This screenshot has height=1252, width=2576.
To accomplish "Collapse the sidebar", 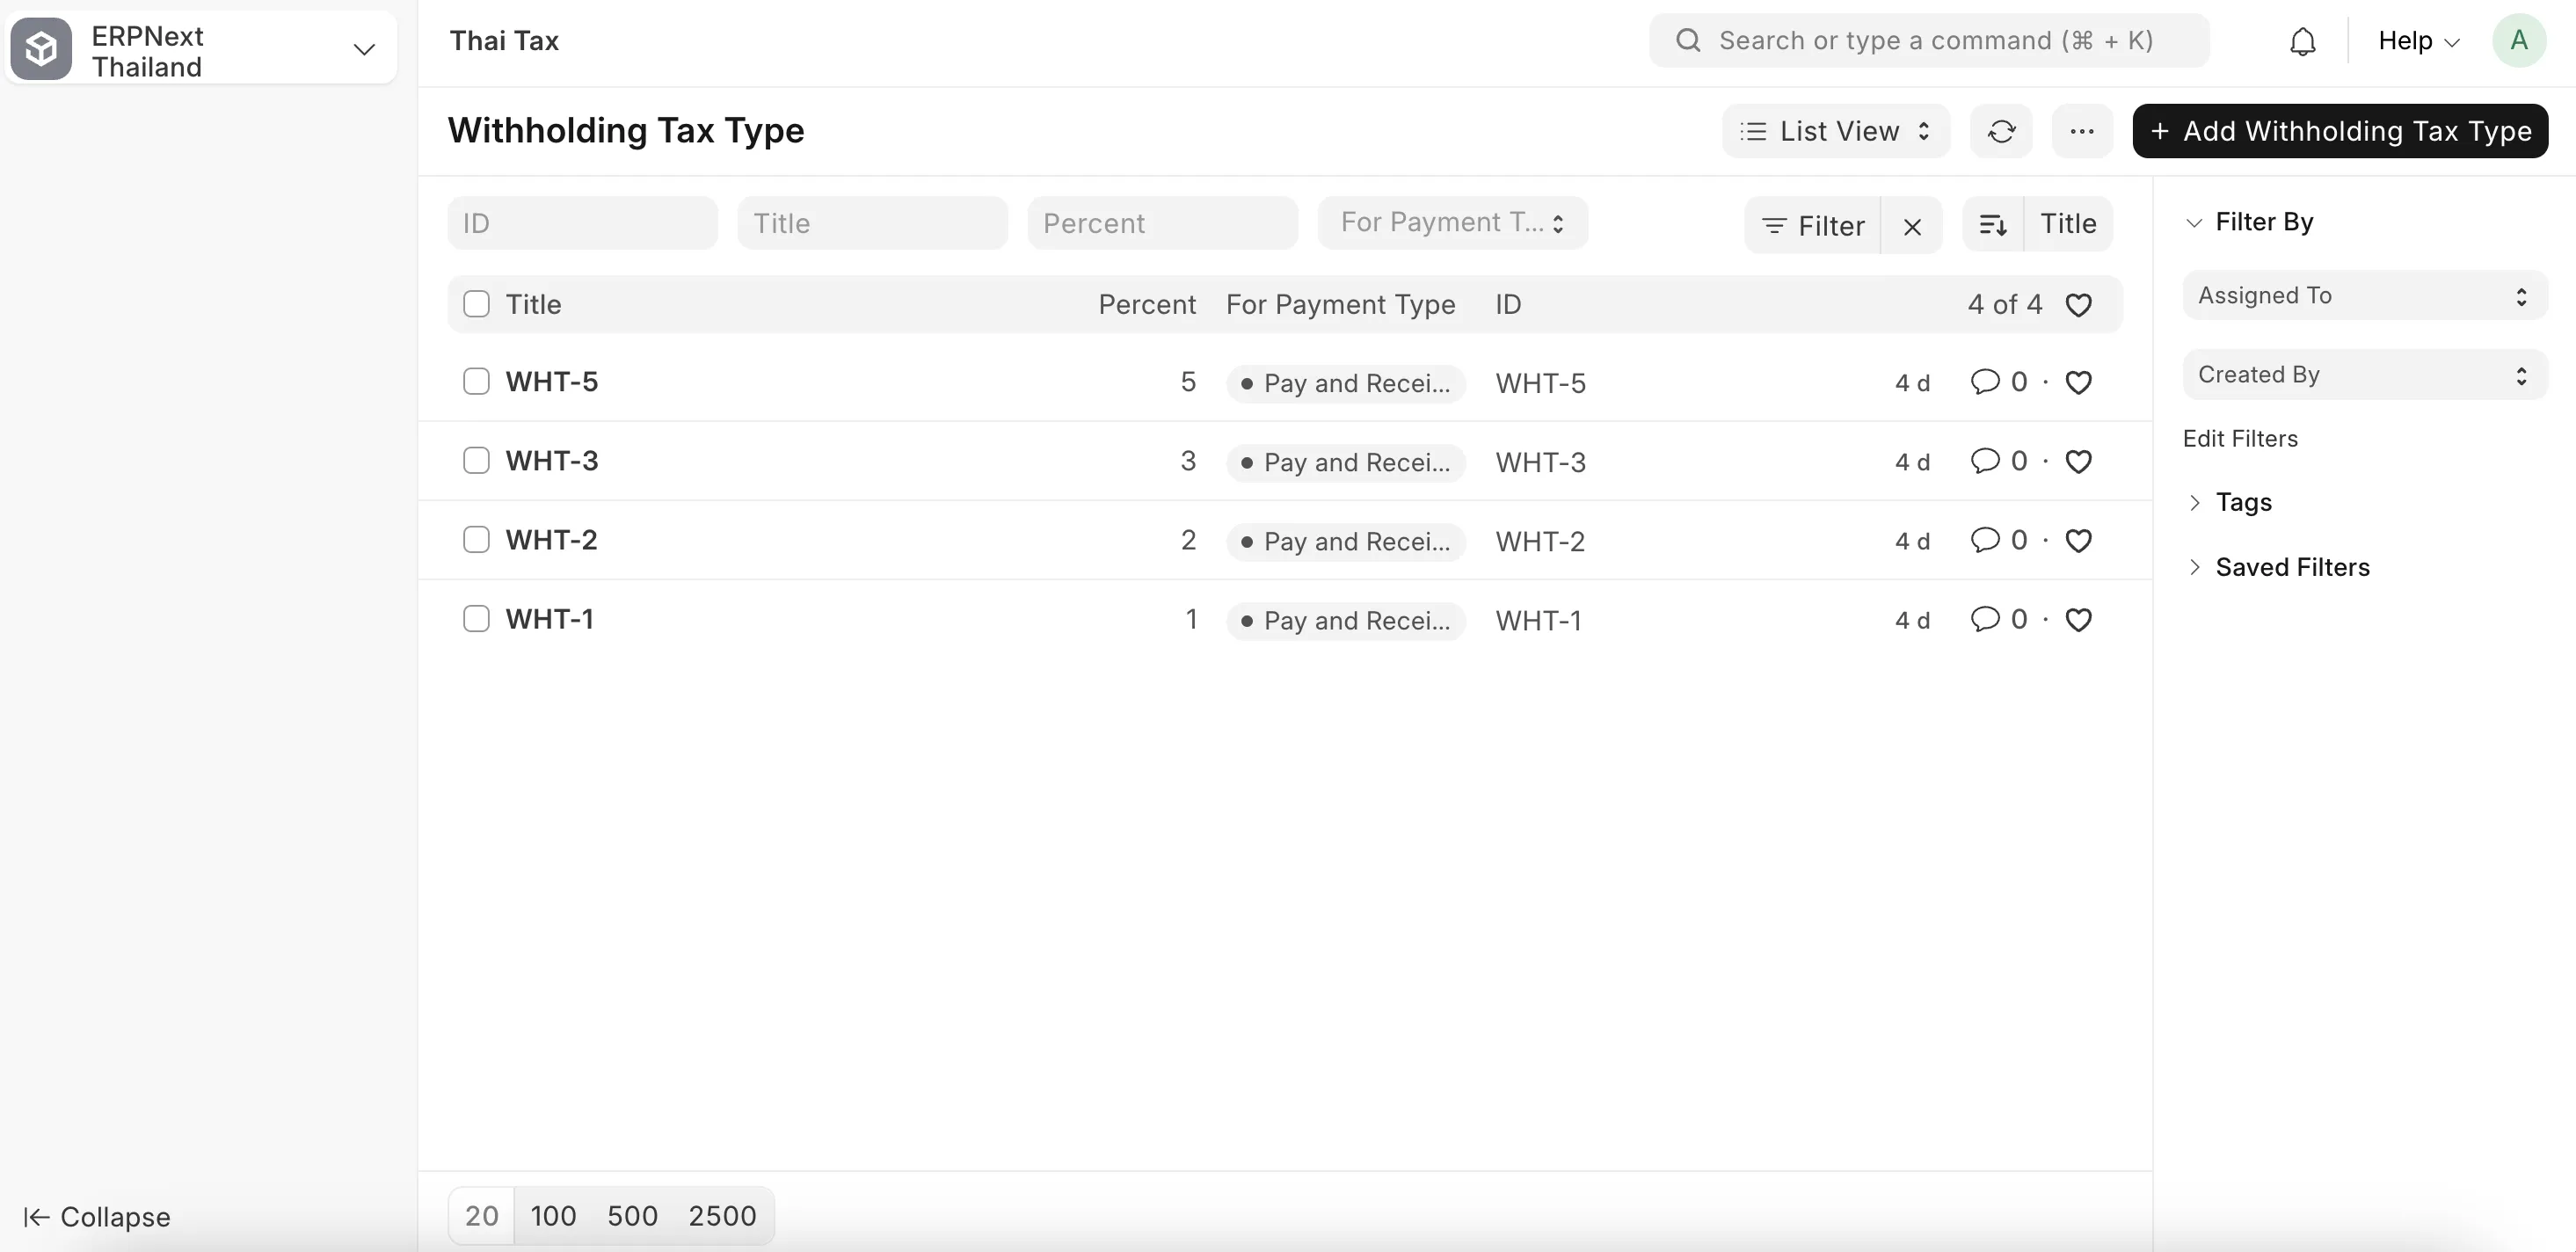I will tap(97, 1217).
